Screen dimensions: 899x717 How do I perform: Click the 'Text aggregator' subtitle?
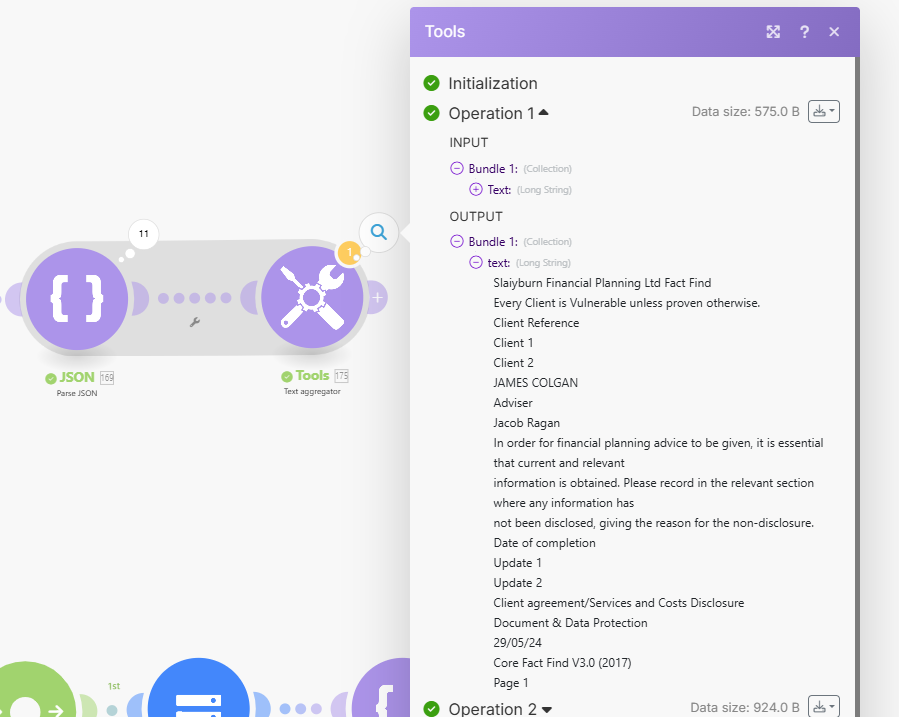click(312, 391)
